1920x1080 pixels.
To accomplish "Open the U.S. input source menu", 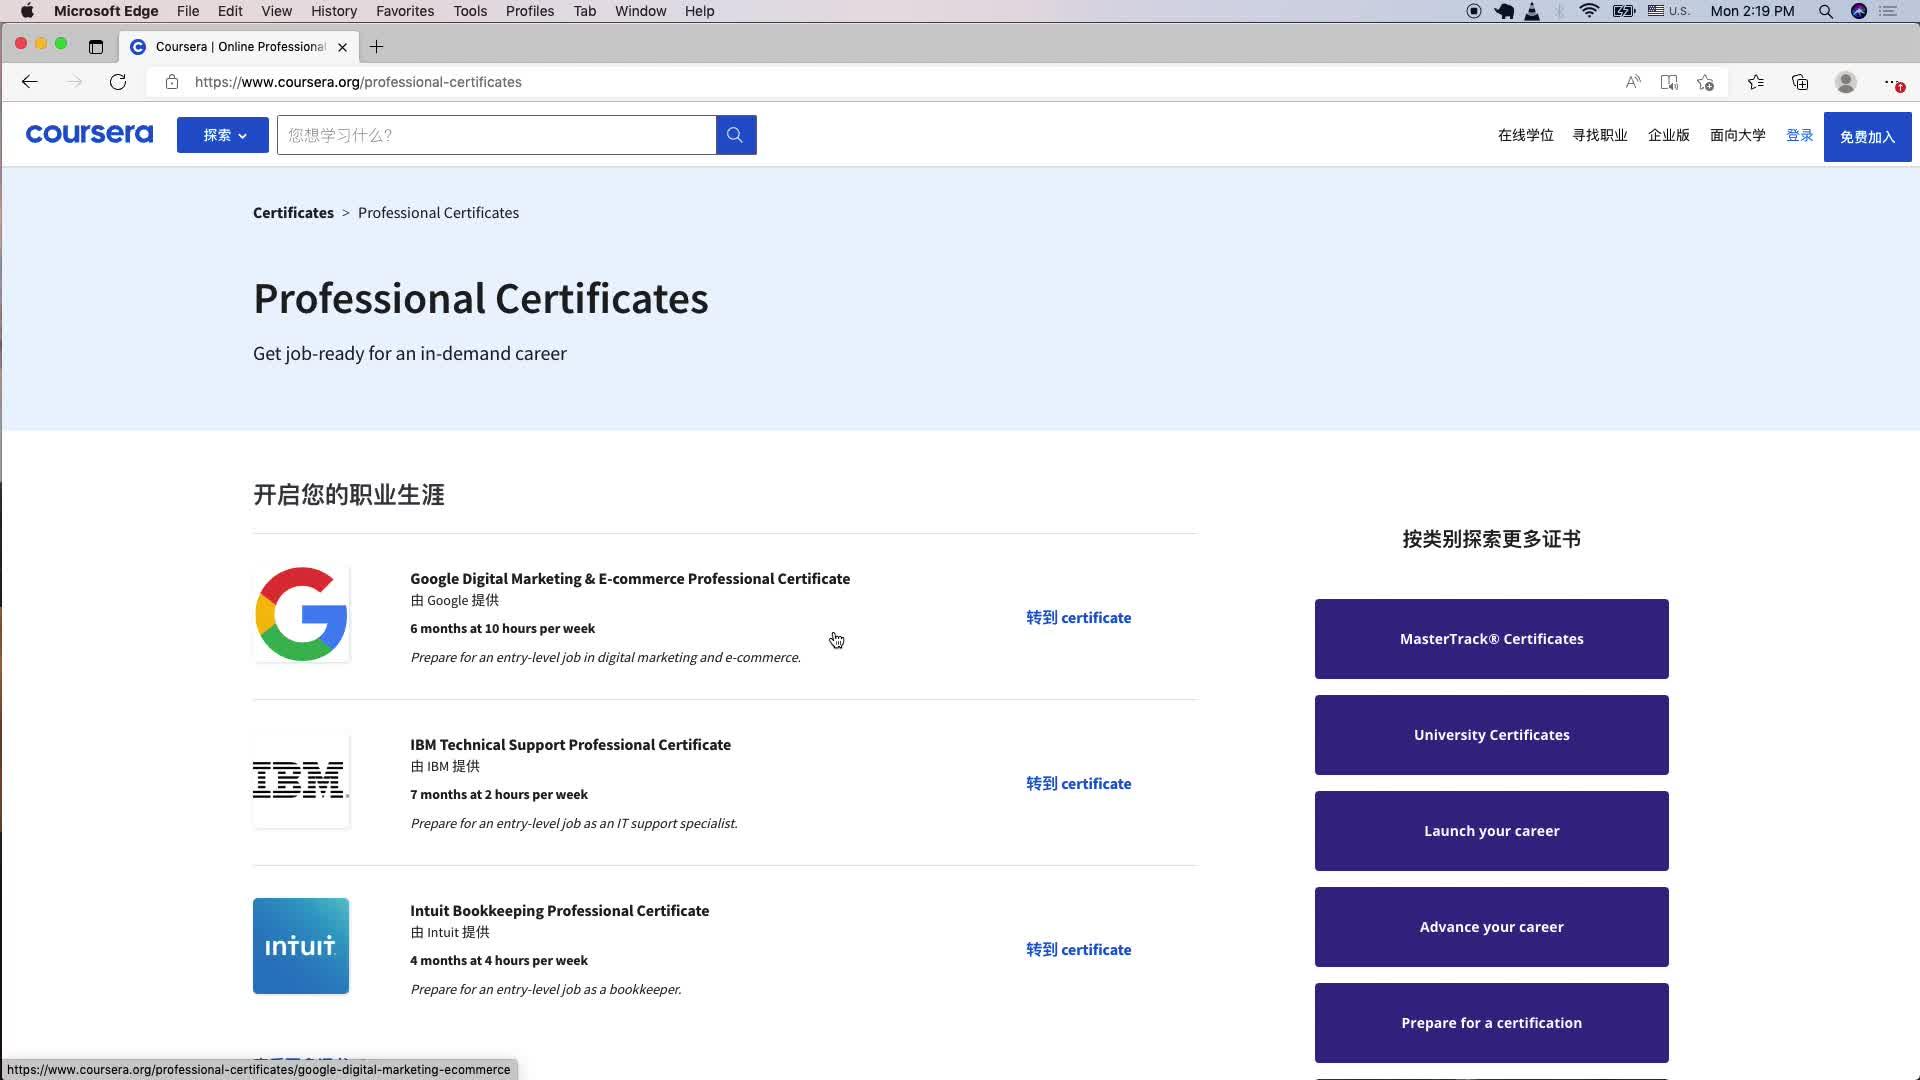I will pos(1669,11).
